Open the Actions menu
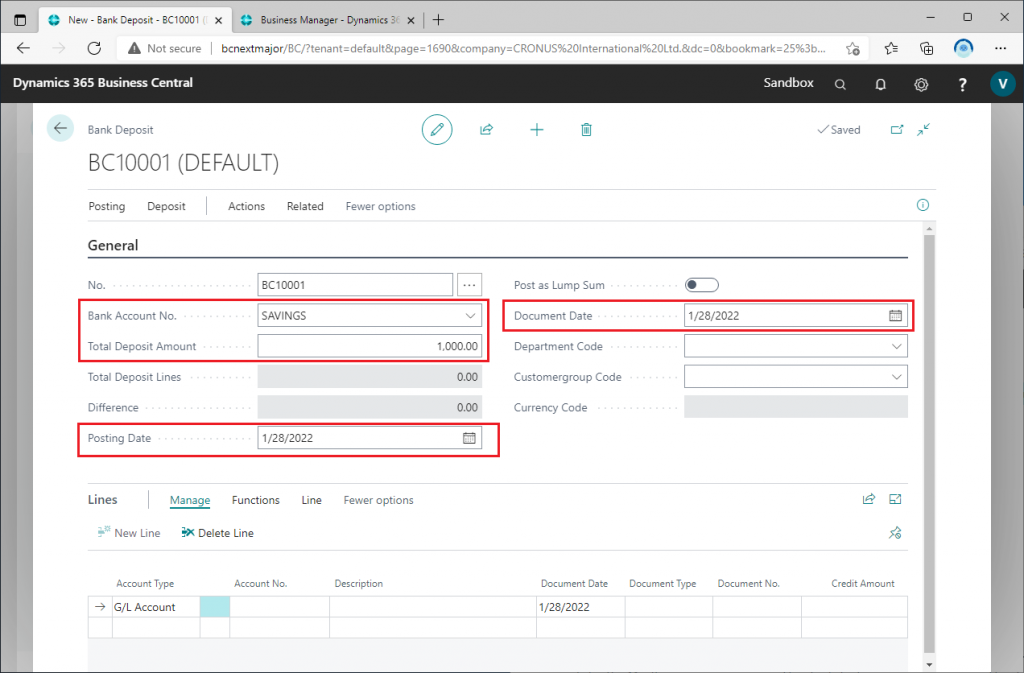Screen dimensions: 1024x673 246,206
